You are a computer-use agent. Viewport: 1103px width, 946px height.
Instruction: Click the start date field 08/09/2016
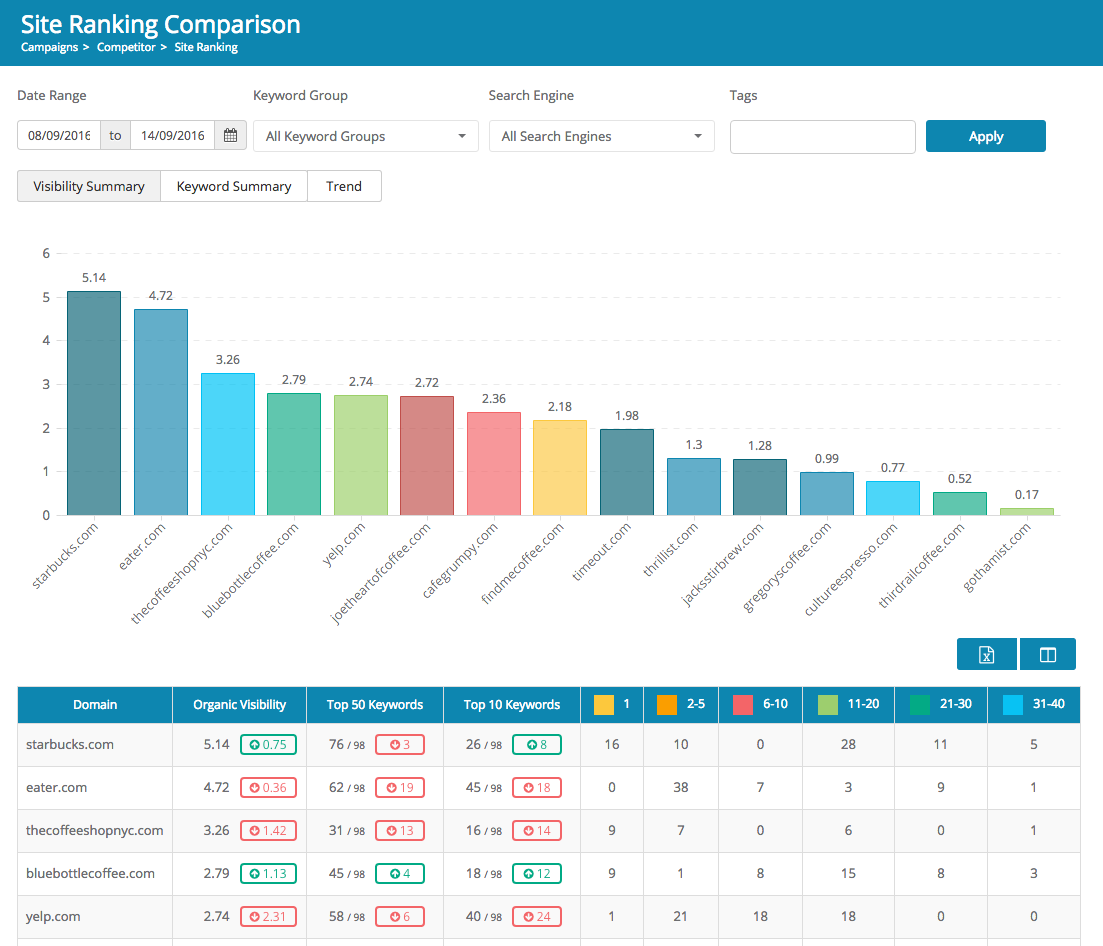tap(59, 136)
